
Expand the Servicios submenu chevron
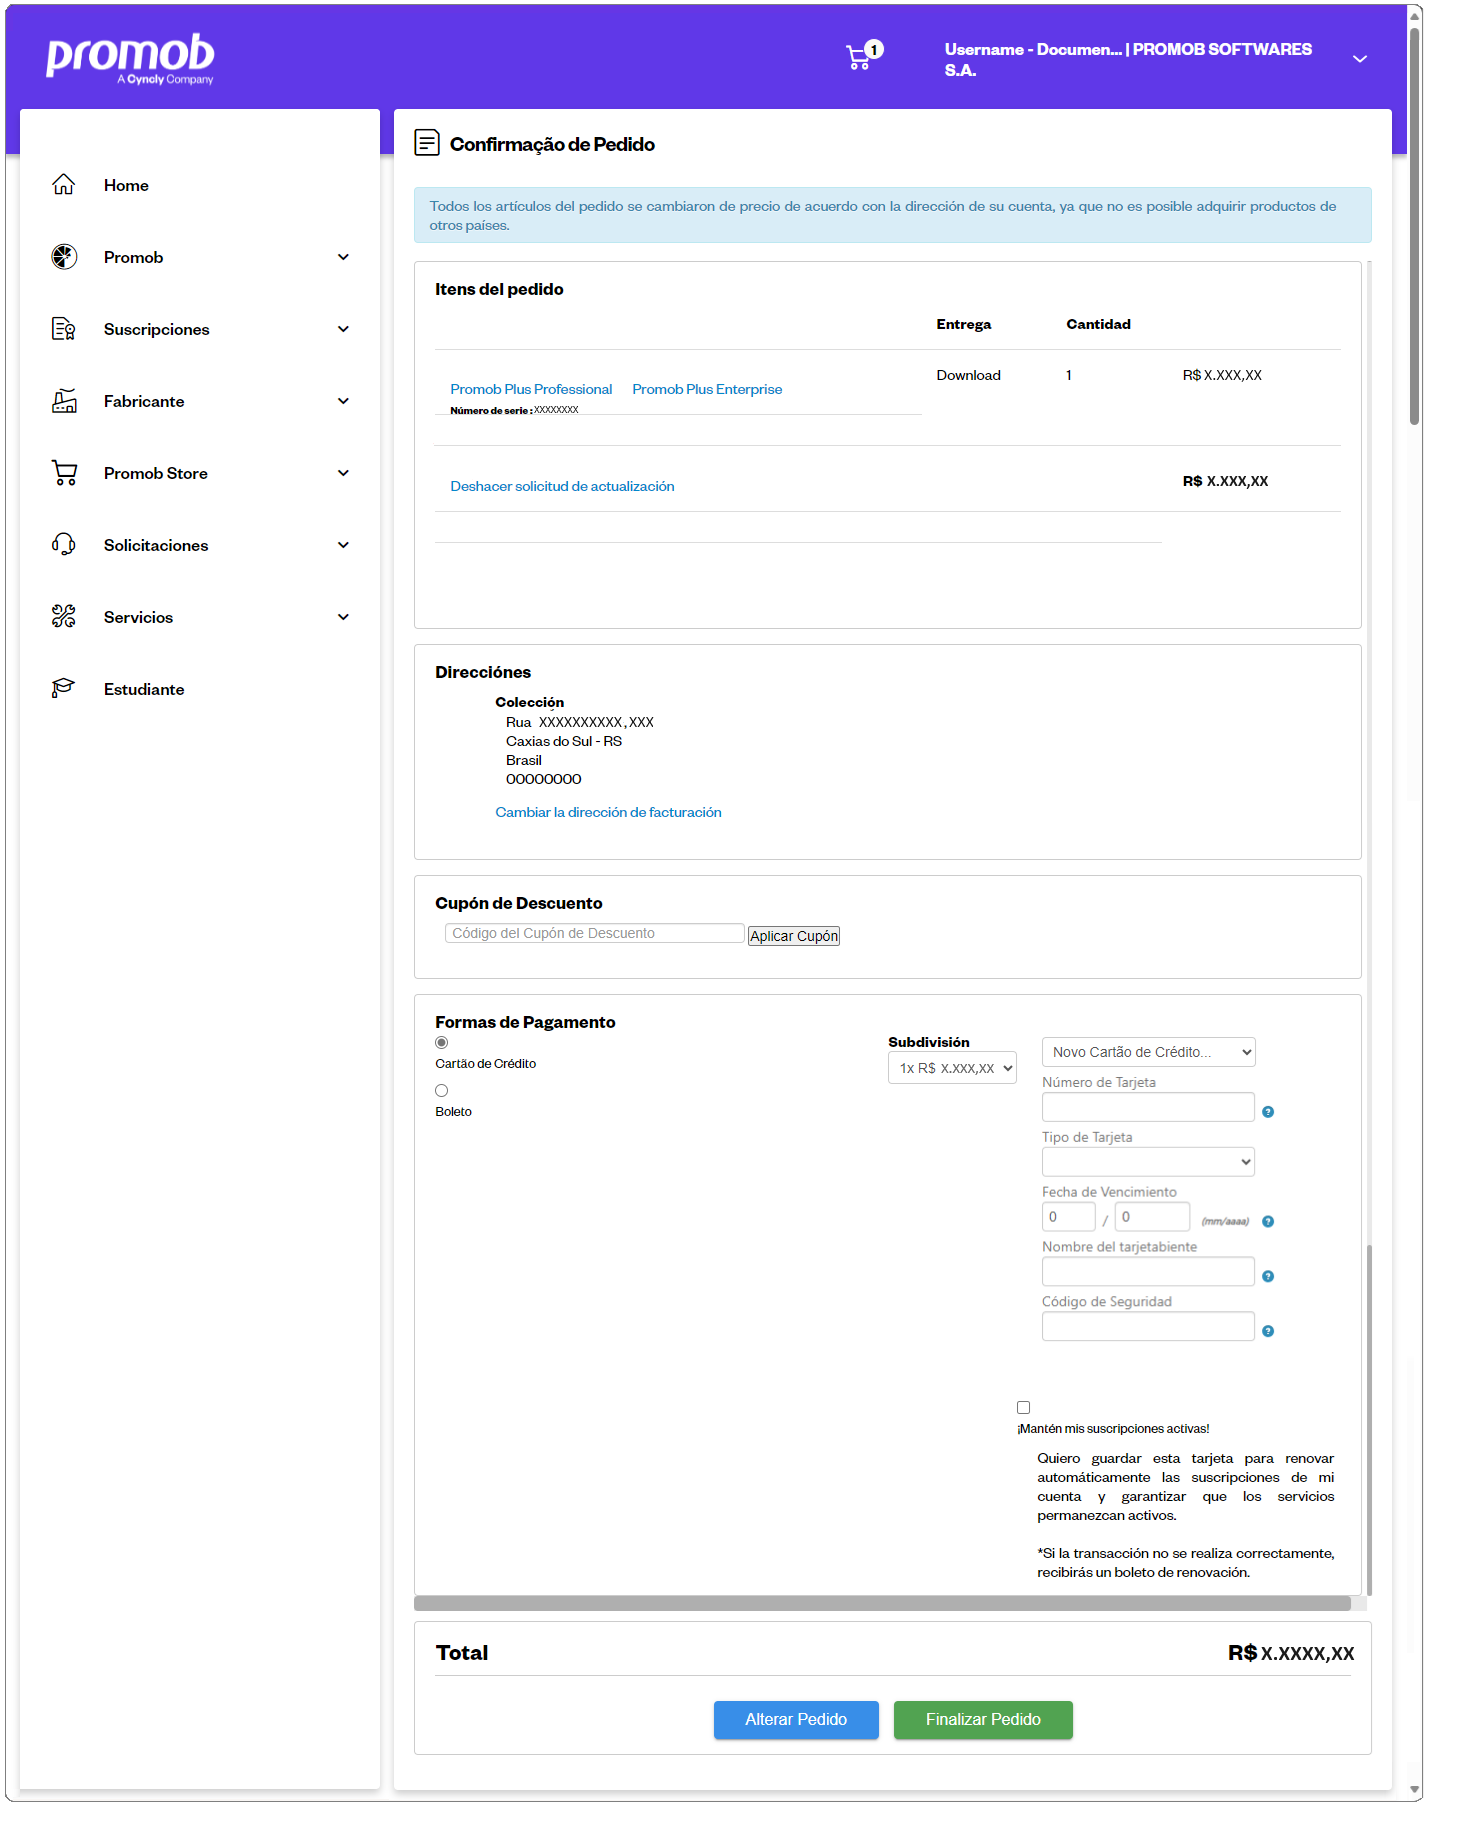[x=344, y=617]
